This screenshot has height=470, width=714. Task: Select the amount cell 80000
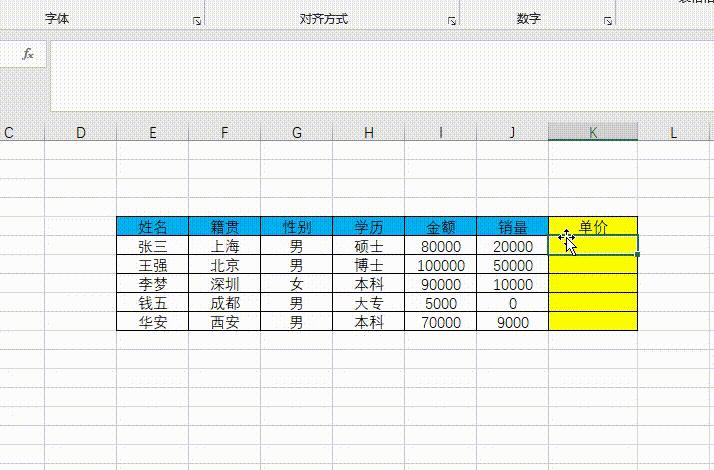[x=440, y=246]
